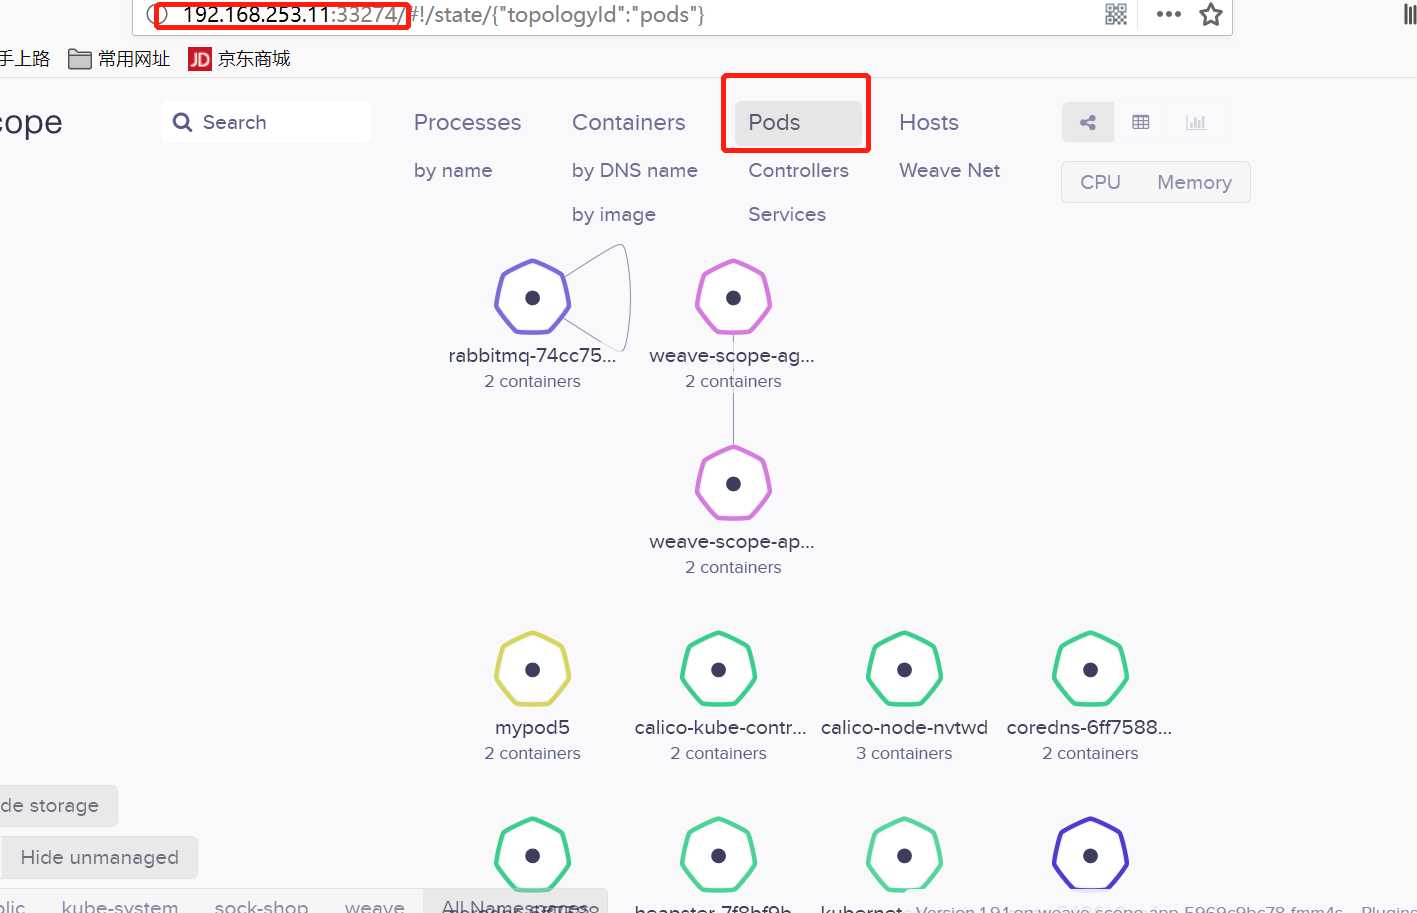Bookmark this page with star icon

(1211, 14)
